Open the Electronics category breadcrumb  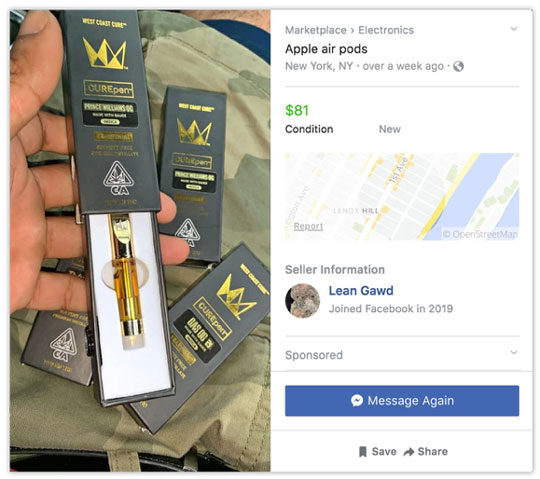[x=386, y=30]
